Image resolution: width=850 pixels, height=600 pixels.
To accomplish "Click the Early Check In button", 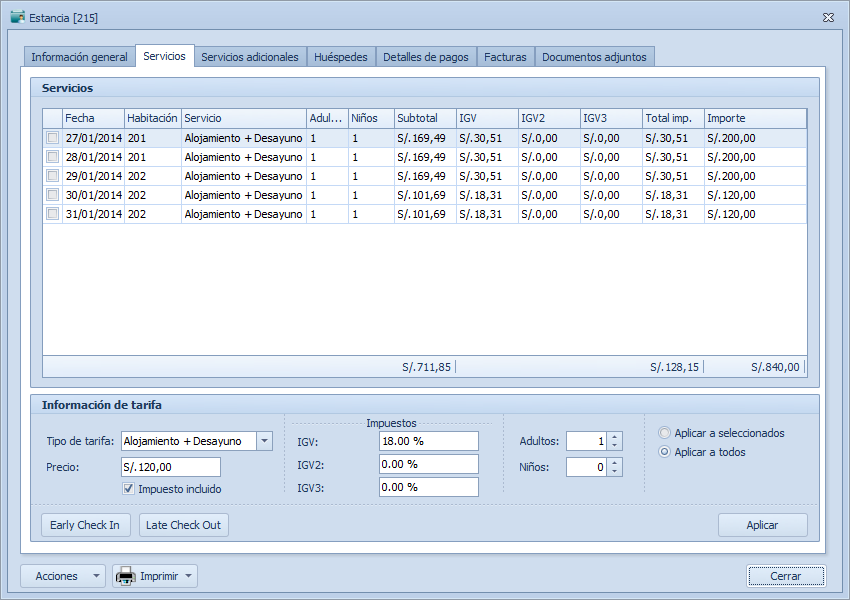I will tap(85, 524).
